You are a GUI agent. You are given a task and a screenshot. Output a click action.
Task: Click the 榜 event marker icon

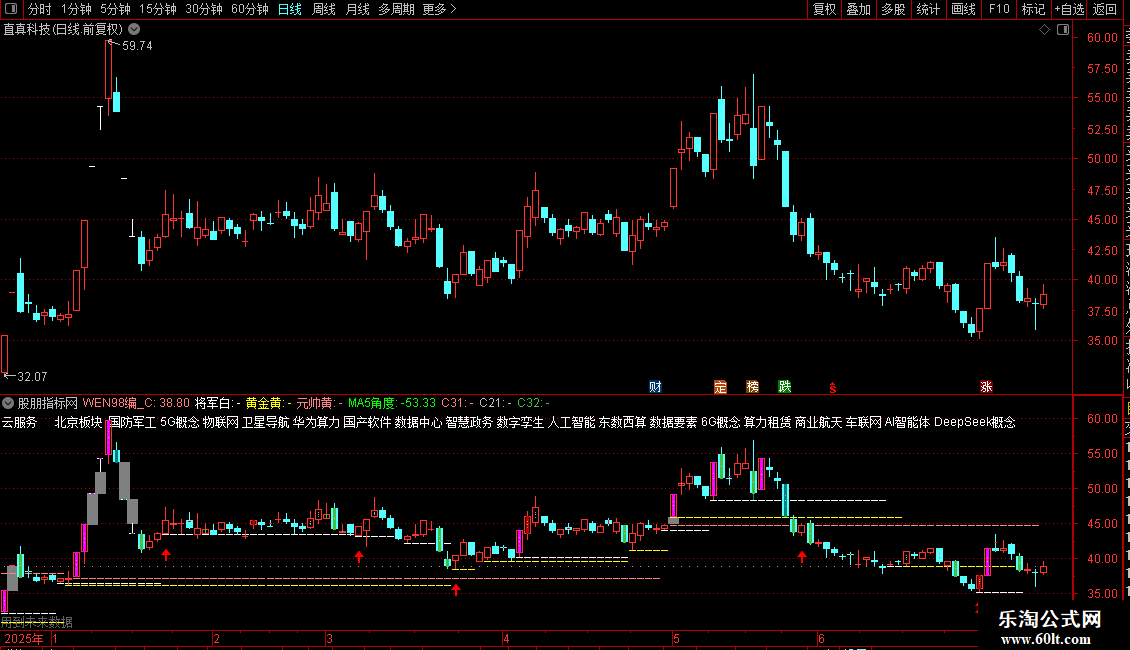pyautogui.click(x=752, y=387)
